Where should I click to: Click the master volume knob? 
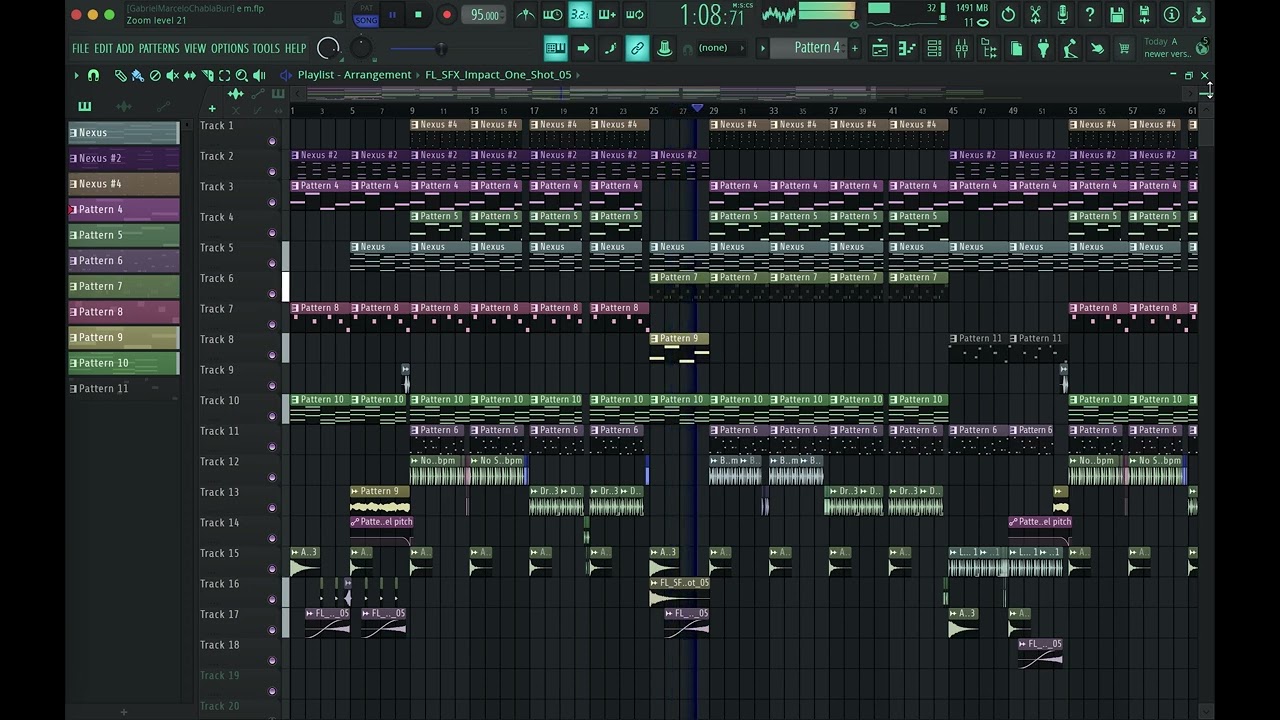(328, 48)
